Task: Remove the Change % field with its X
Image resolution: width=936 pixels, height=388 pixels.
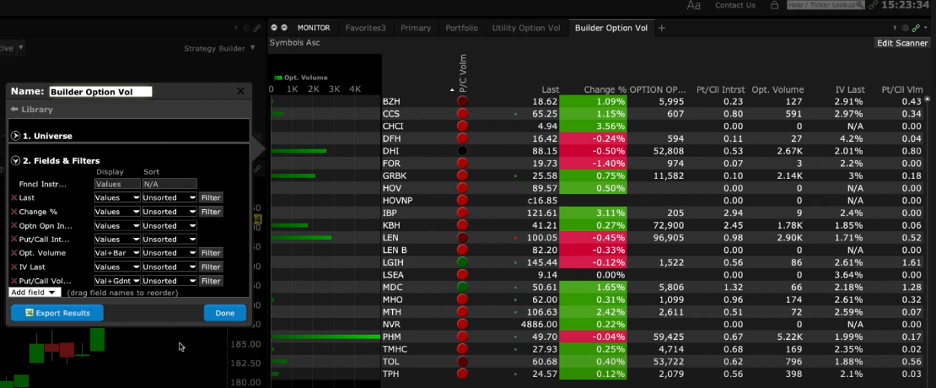Action: point(14,212)
